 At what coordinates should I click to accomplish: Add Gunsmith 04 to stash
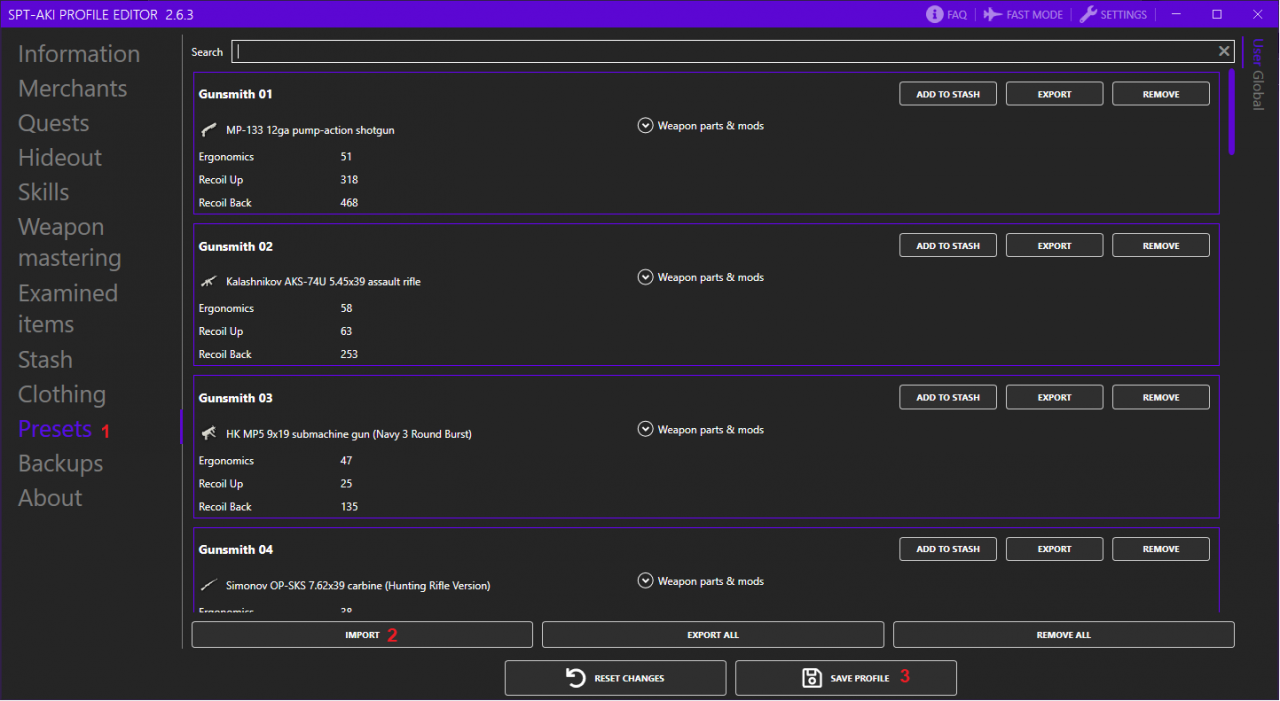point(948,549)
